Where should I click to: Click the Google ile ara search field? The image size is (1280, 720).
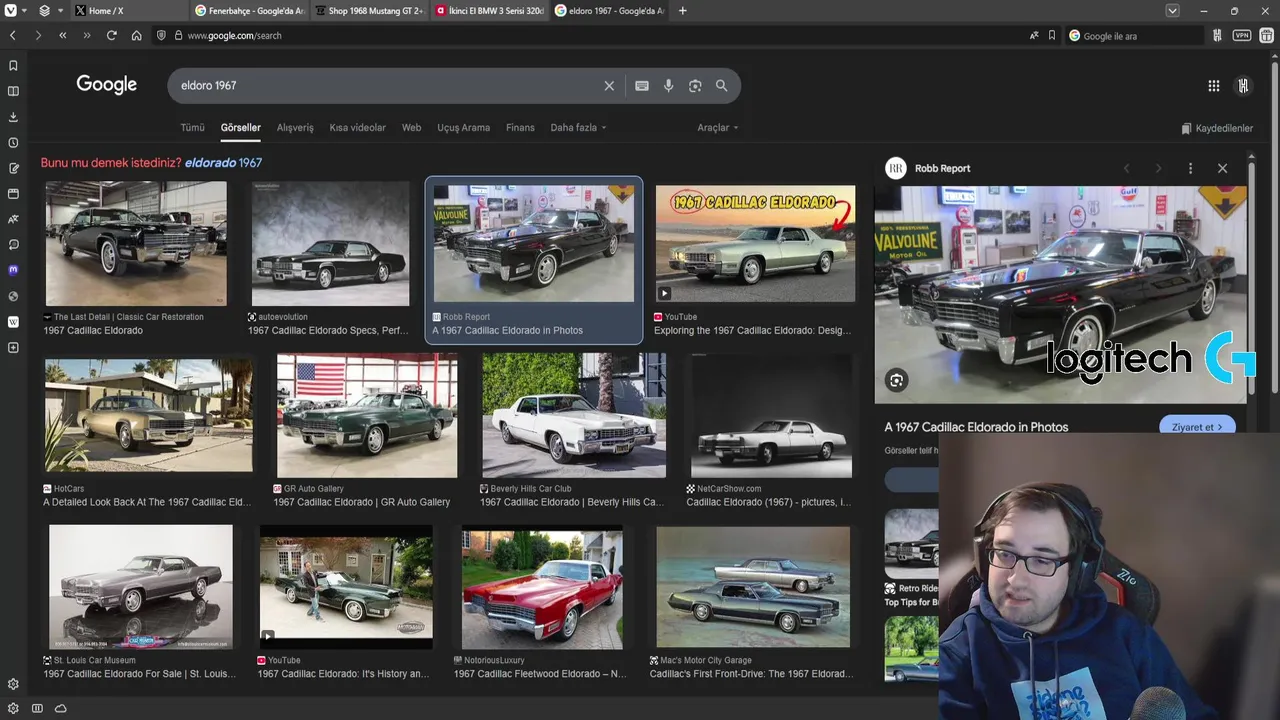1135,36
